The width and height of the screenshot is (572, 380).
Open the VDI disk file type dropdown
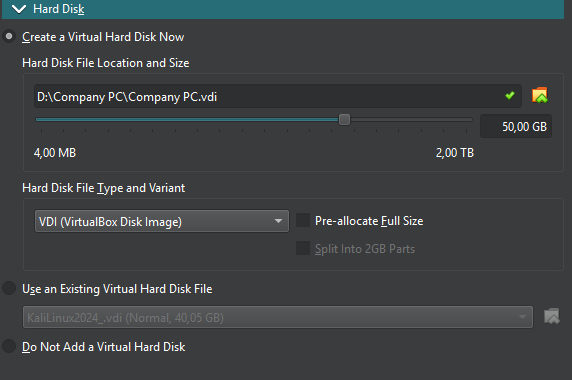pyautogui.click(x=162, y=221)
